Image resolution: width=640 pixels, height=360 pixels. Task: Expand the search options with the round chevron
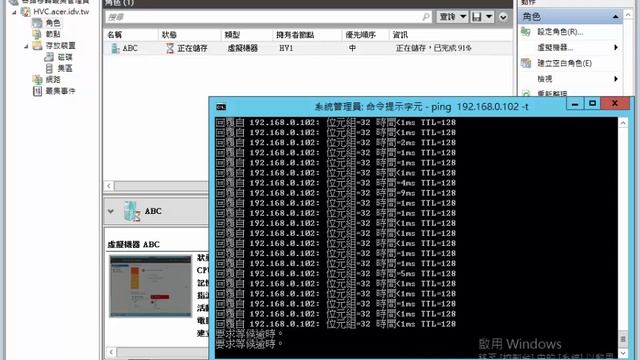(x=503, y=17)
